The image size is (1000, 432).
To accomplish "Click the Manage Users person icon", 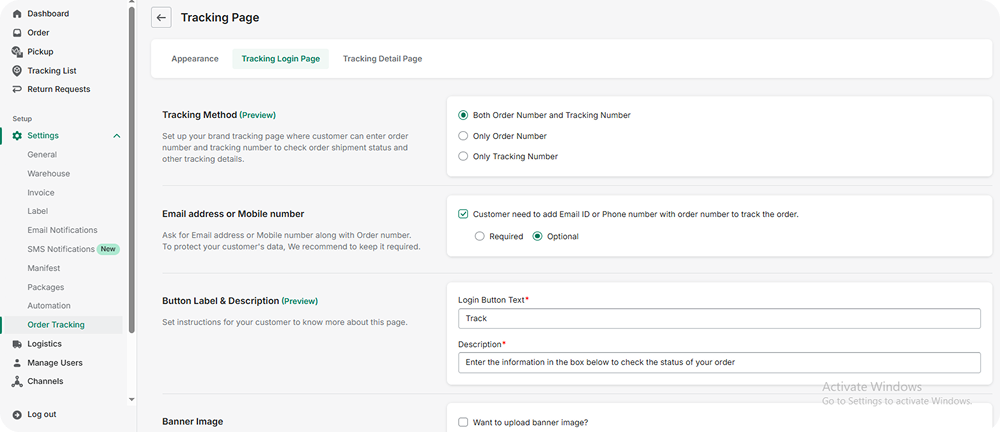I will [x=17, y=363].
